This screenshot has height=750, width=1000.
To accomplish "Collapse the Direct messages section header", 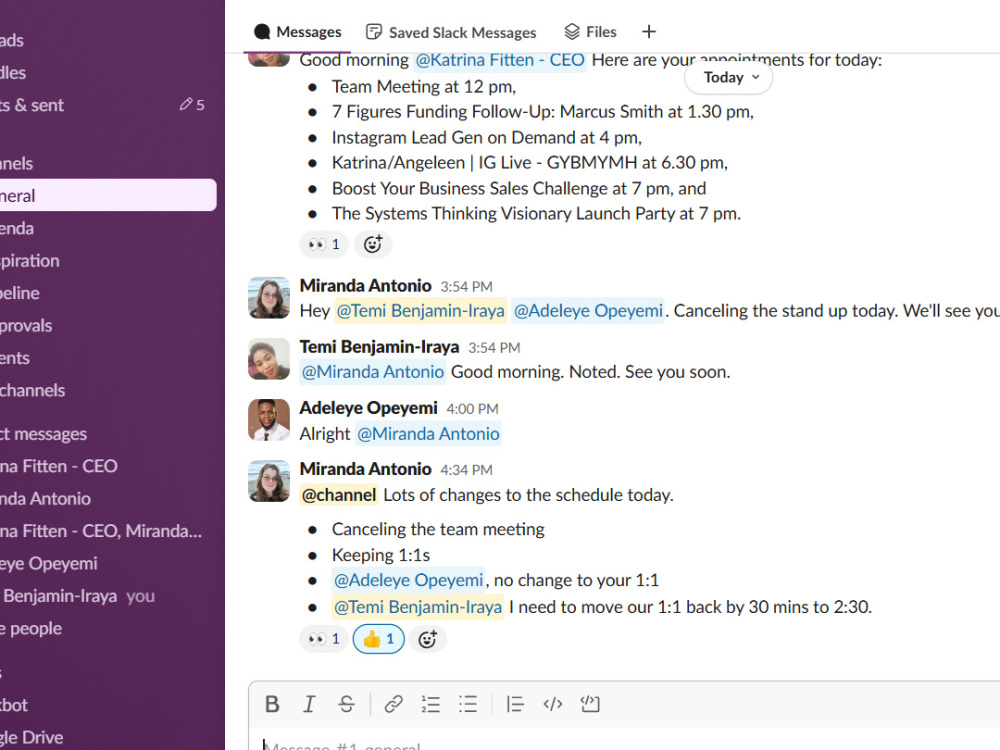I will (43, 434).
